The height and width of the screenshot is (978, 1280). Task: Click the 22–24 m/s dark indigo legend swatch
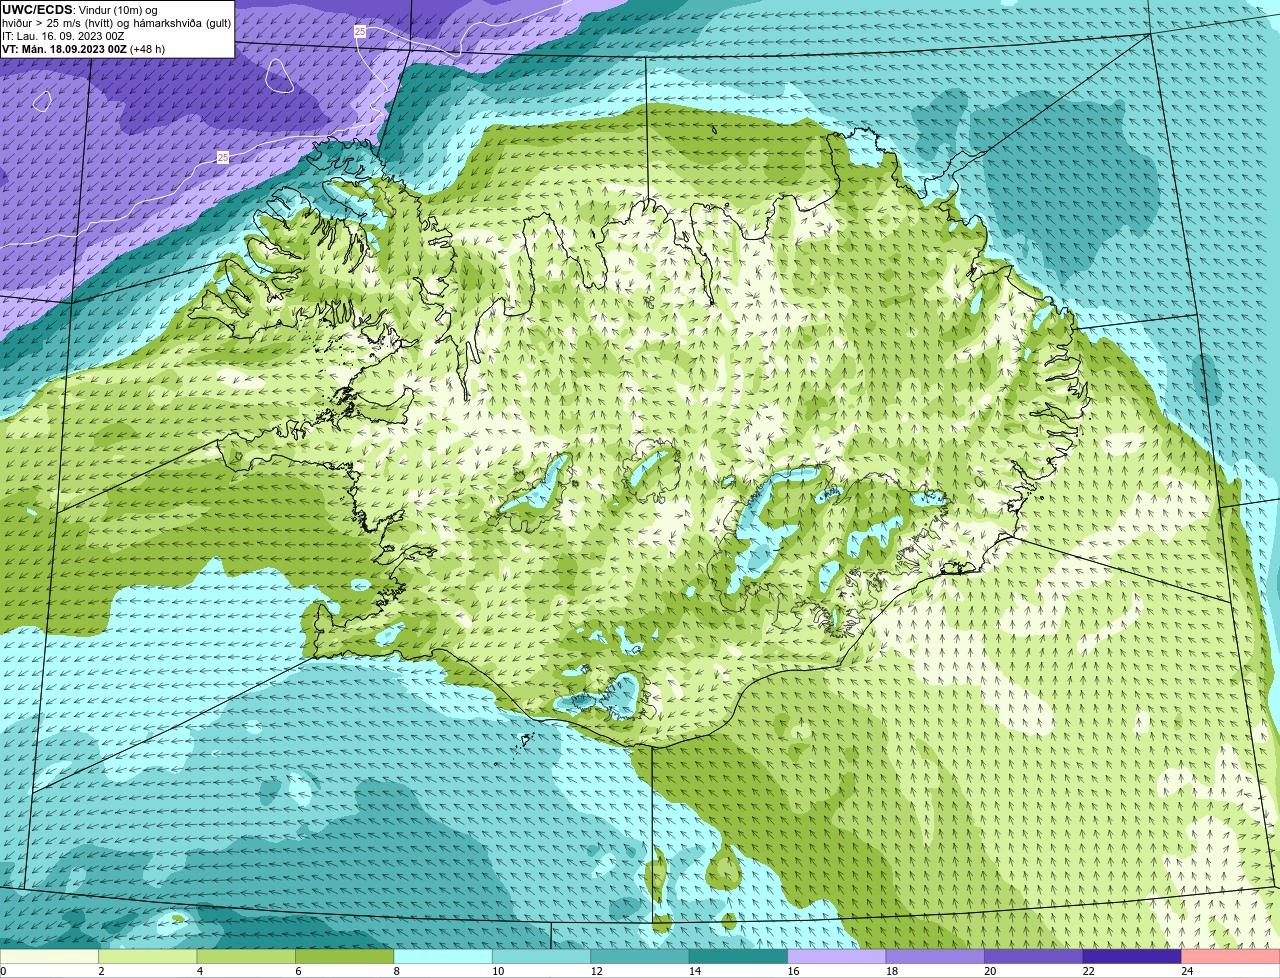1132,957
